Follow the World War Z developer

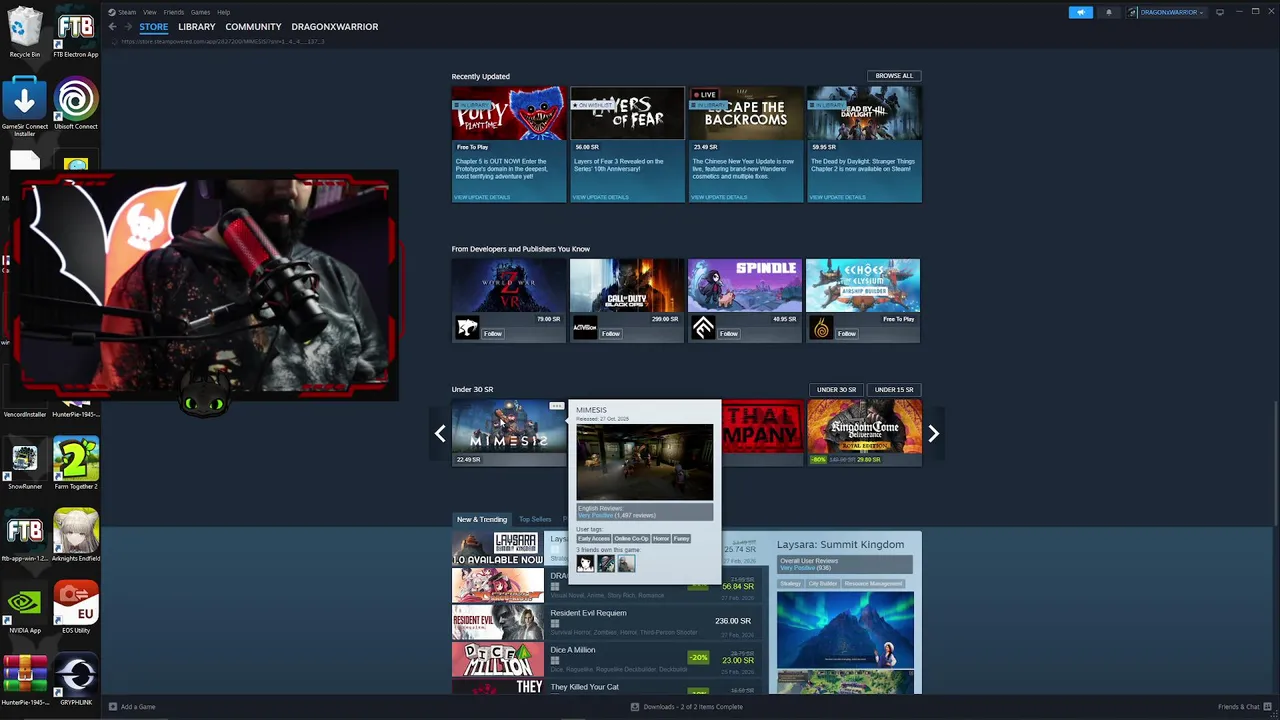(493, 334)
